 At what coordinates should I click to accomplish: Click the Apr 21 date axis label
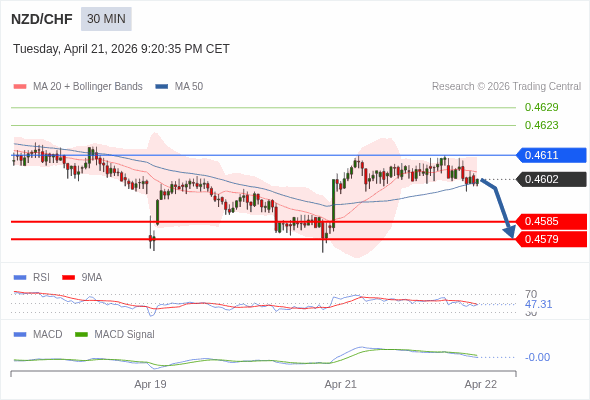341,384
